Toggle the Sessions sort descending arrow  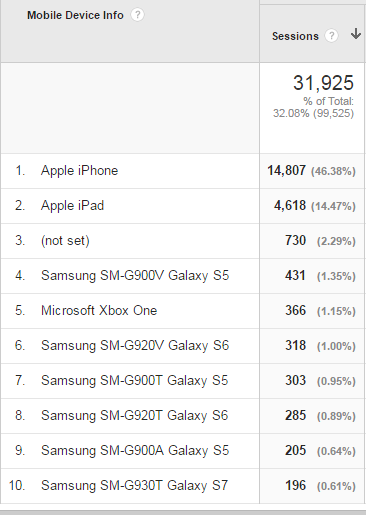[356, 34]
